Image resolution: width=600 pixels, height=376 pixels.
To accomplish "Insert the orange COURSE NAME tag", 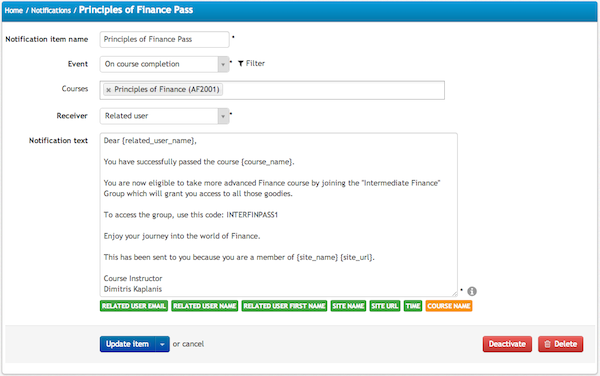I will pos(449,306).
